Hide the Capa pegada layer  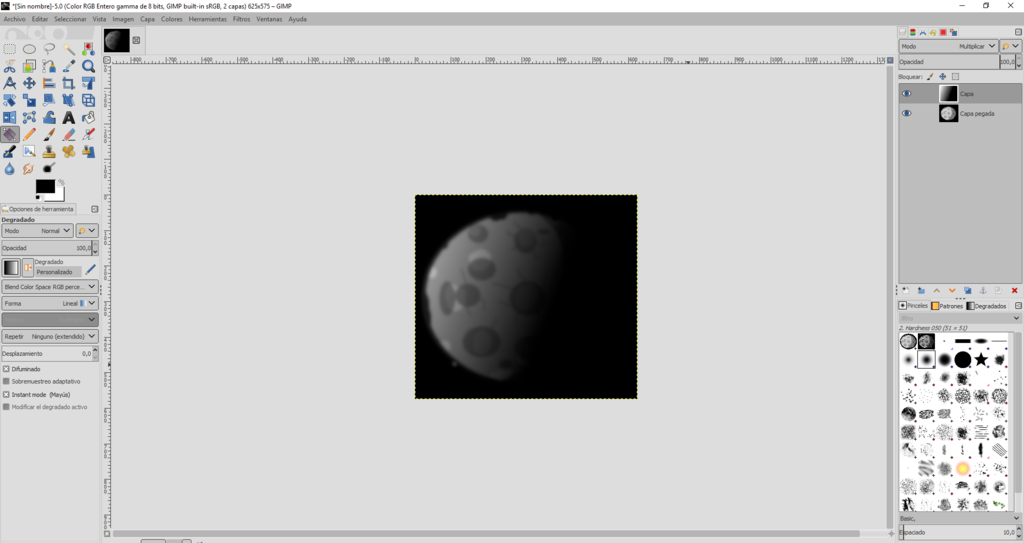click(906, 113)
